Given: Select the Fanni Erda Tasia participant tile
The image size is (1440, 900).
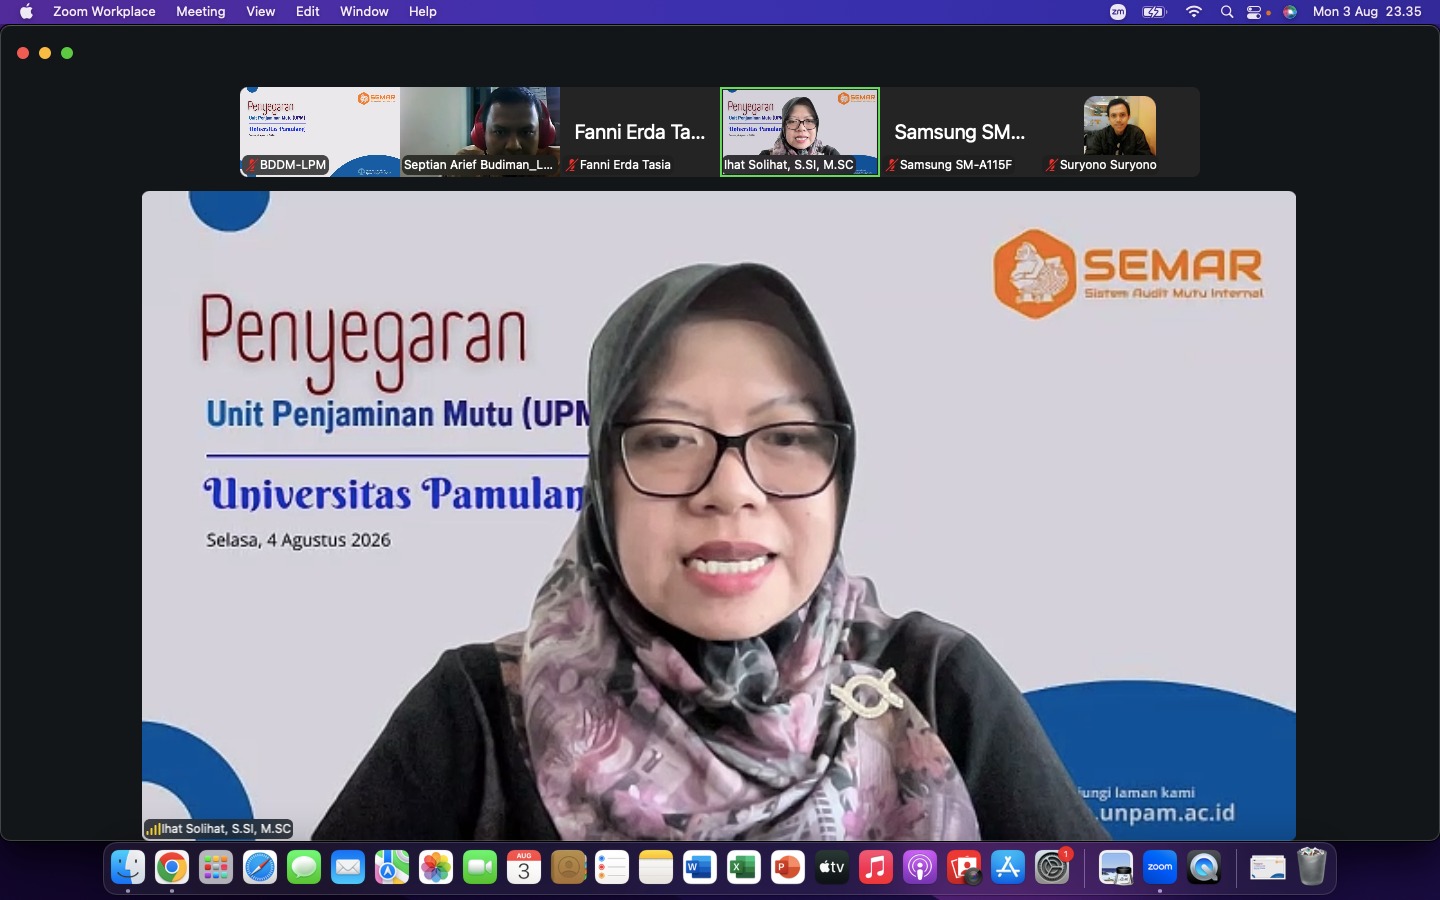Looking at the screenshot, I should click(640, 132).
